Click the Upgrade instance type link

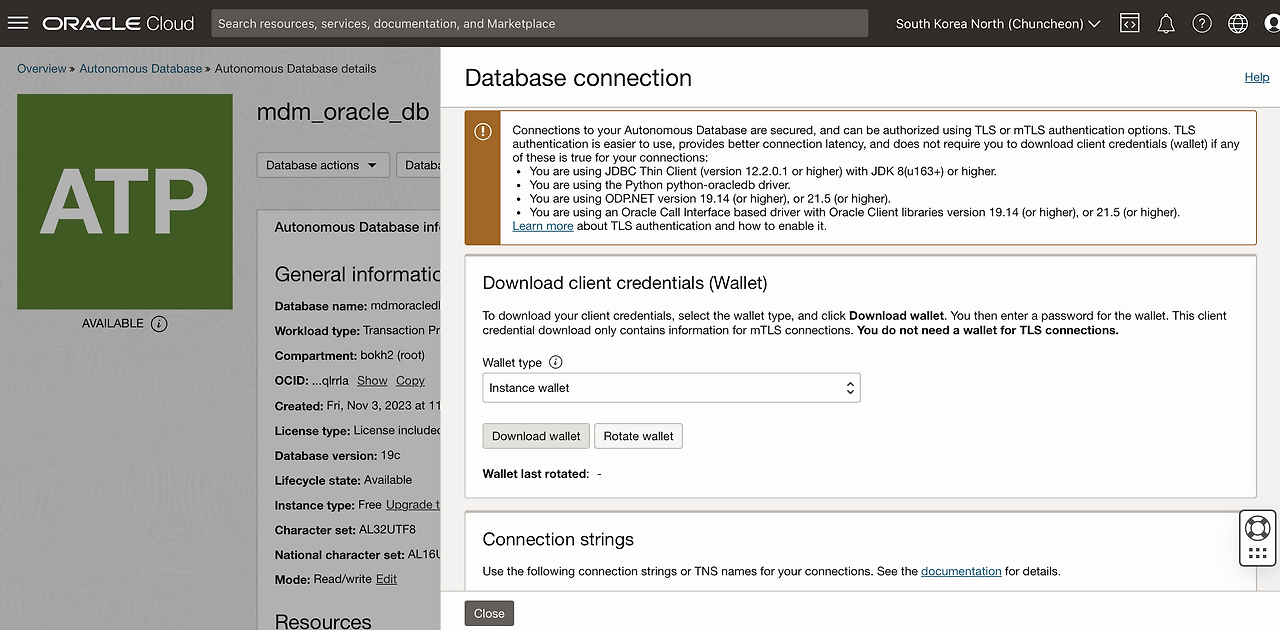click(413, 505)
